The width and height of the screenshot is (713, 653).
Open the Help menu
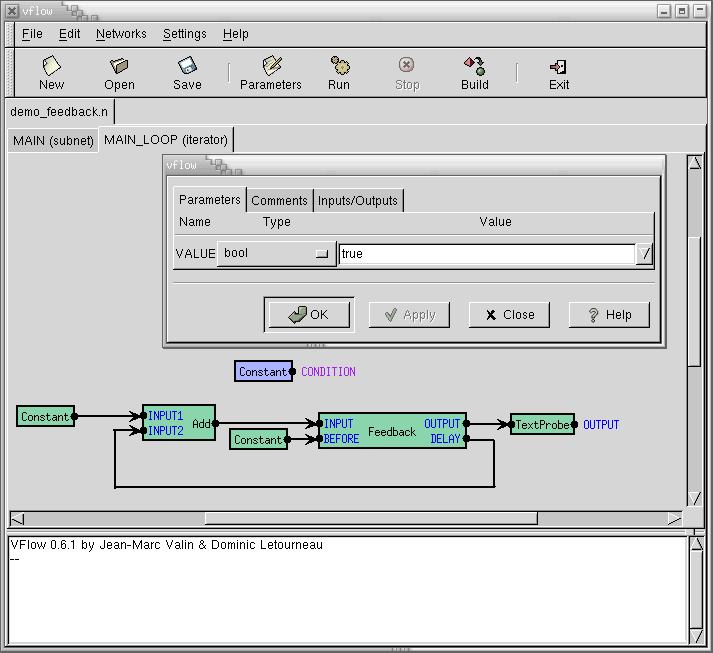pos(236,34)
